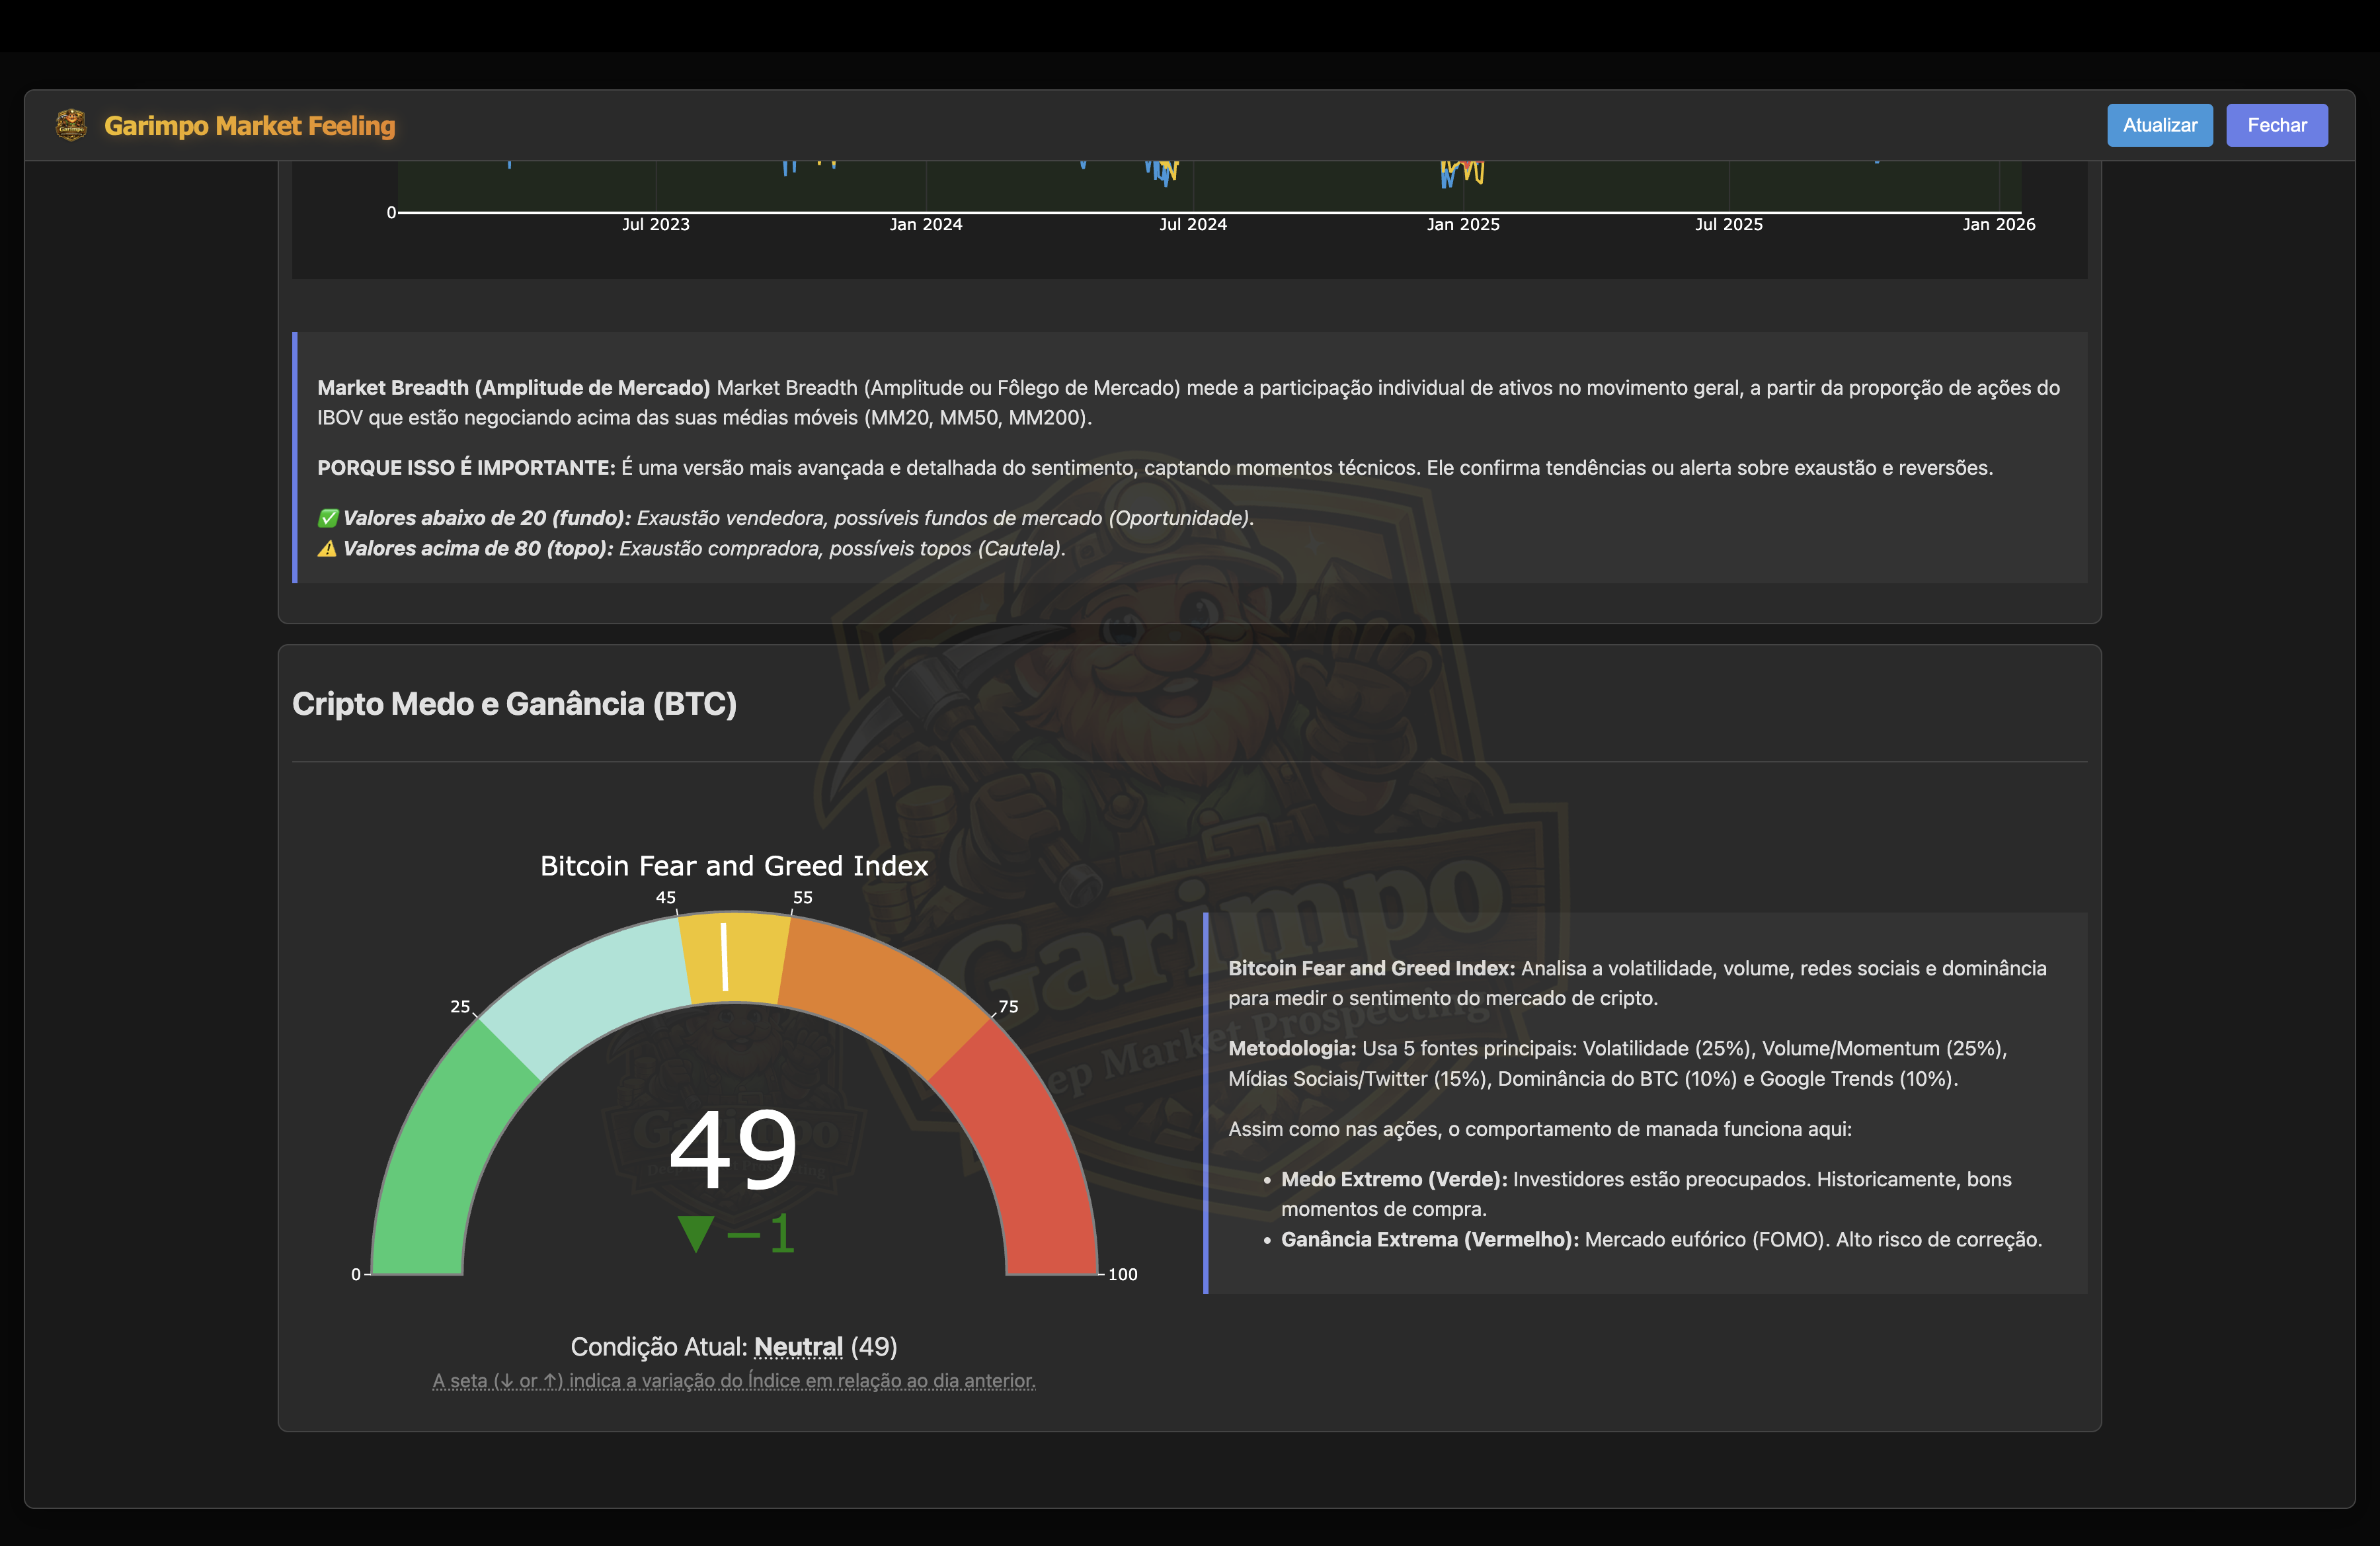Click the white gauge needle marker
The width and height of the screenshot is (2380, 1546).
click(725, 957)
